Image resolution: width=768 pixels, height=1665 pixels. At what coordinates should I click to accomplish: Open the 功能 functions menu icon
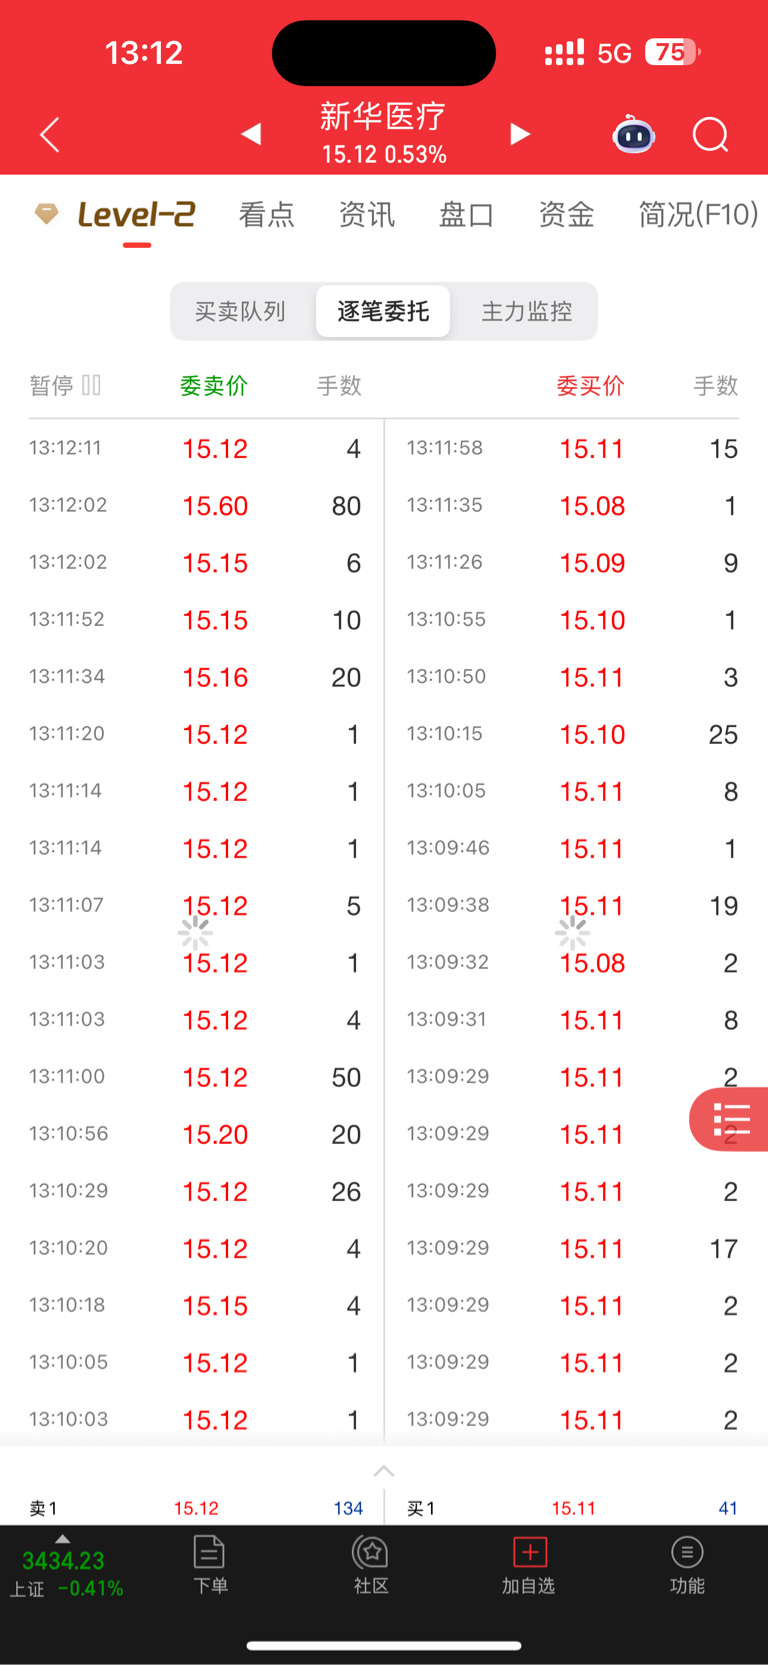(687, 1564)
